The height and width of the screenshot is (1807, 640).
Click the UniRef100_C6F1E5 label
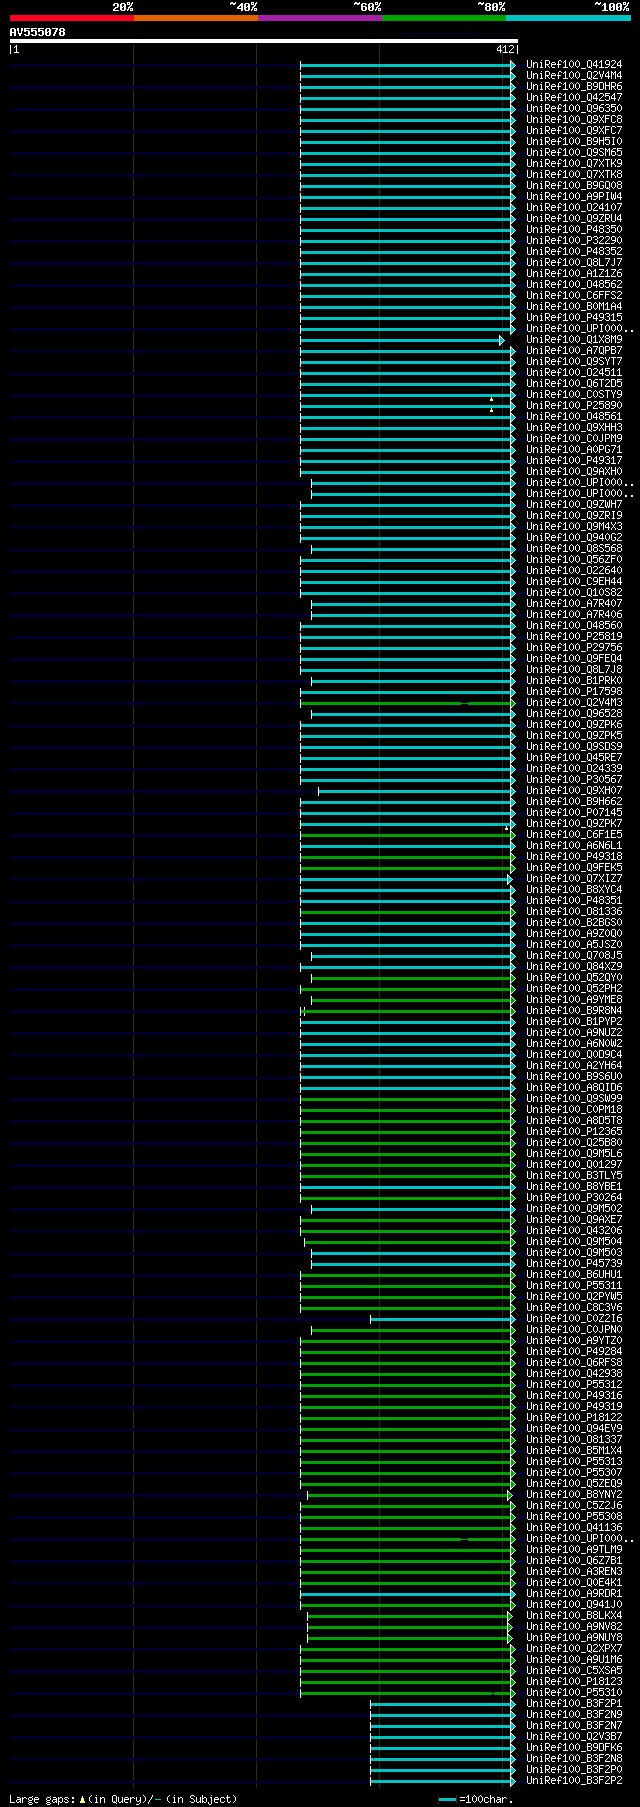point(574,835)
